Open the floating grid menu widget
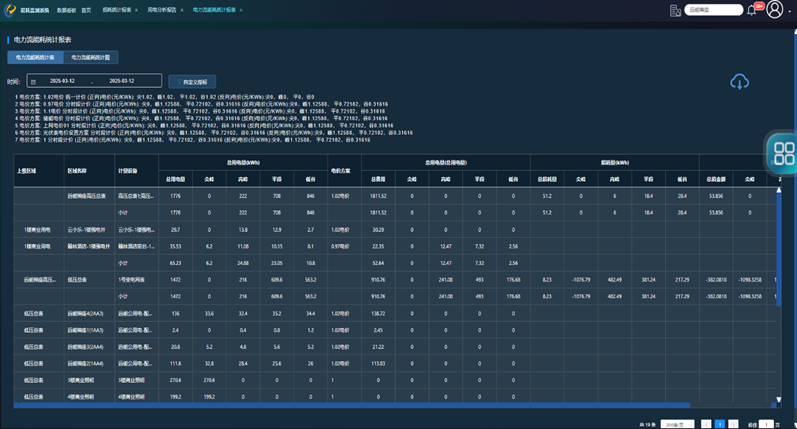Image resolution: width=797 pixels, height=429 pixels. pyautogui.click(x=783, y=153)
